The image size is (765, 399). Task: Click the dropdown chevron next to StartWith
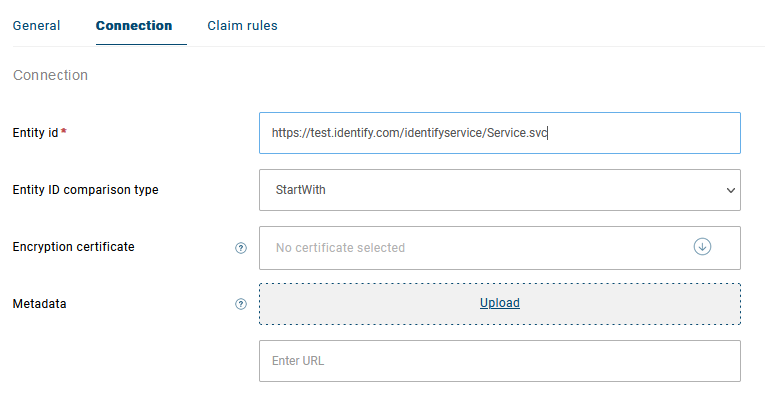pyautogui.click(x=730, y=190)
